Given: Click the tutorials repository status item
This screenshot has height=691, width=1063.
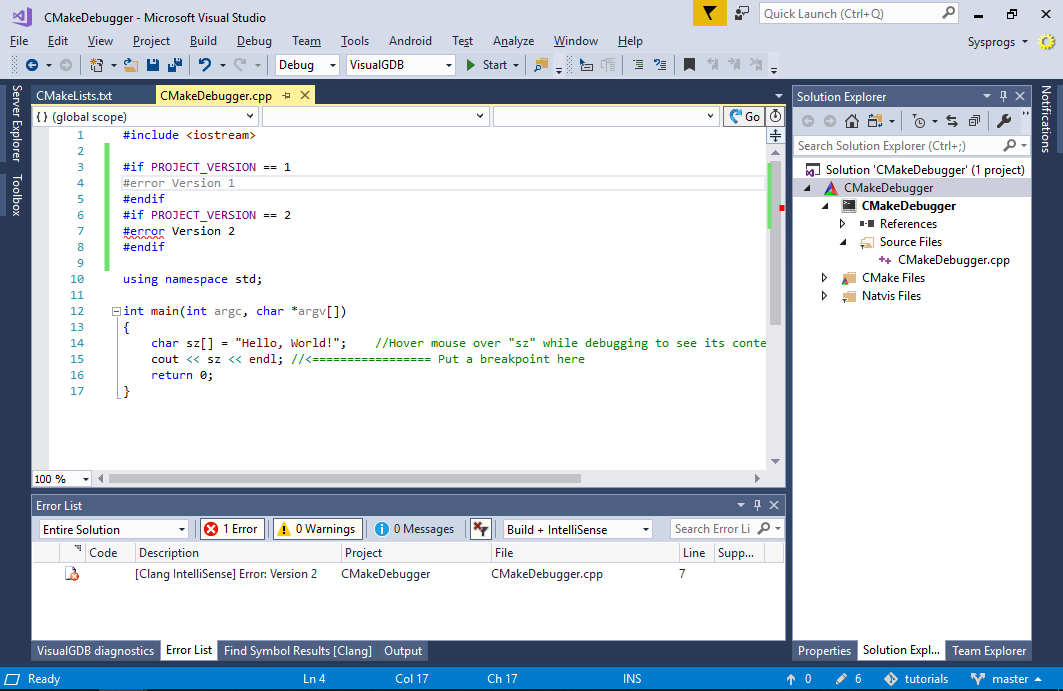Looking at the screenshot, I should point(916,679).
